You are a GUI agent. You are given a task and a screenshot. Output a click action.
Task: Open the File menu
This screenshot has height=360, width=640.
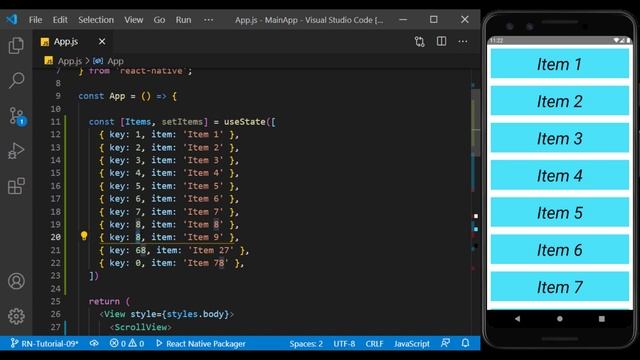tap(36, 20)
